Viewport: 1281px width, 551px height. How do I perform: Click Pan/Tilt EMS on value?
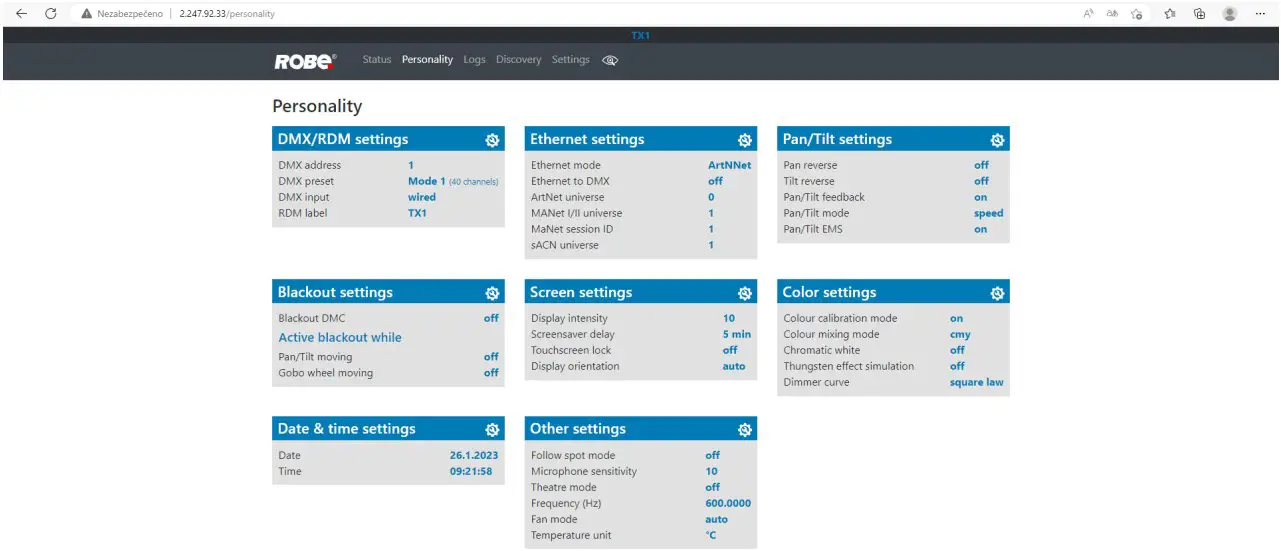tap(981, 229)
